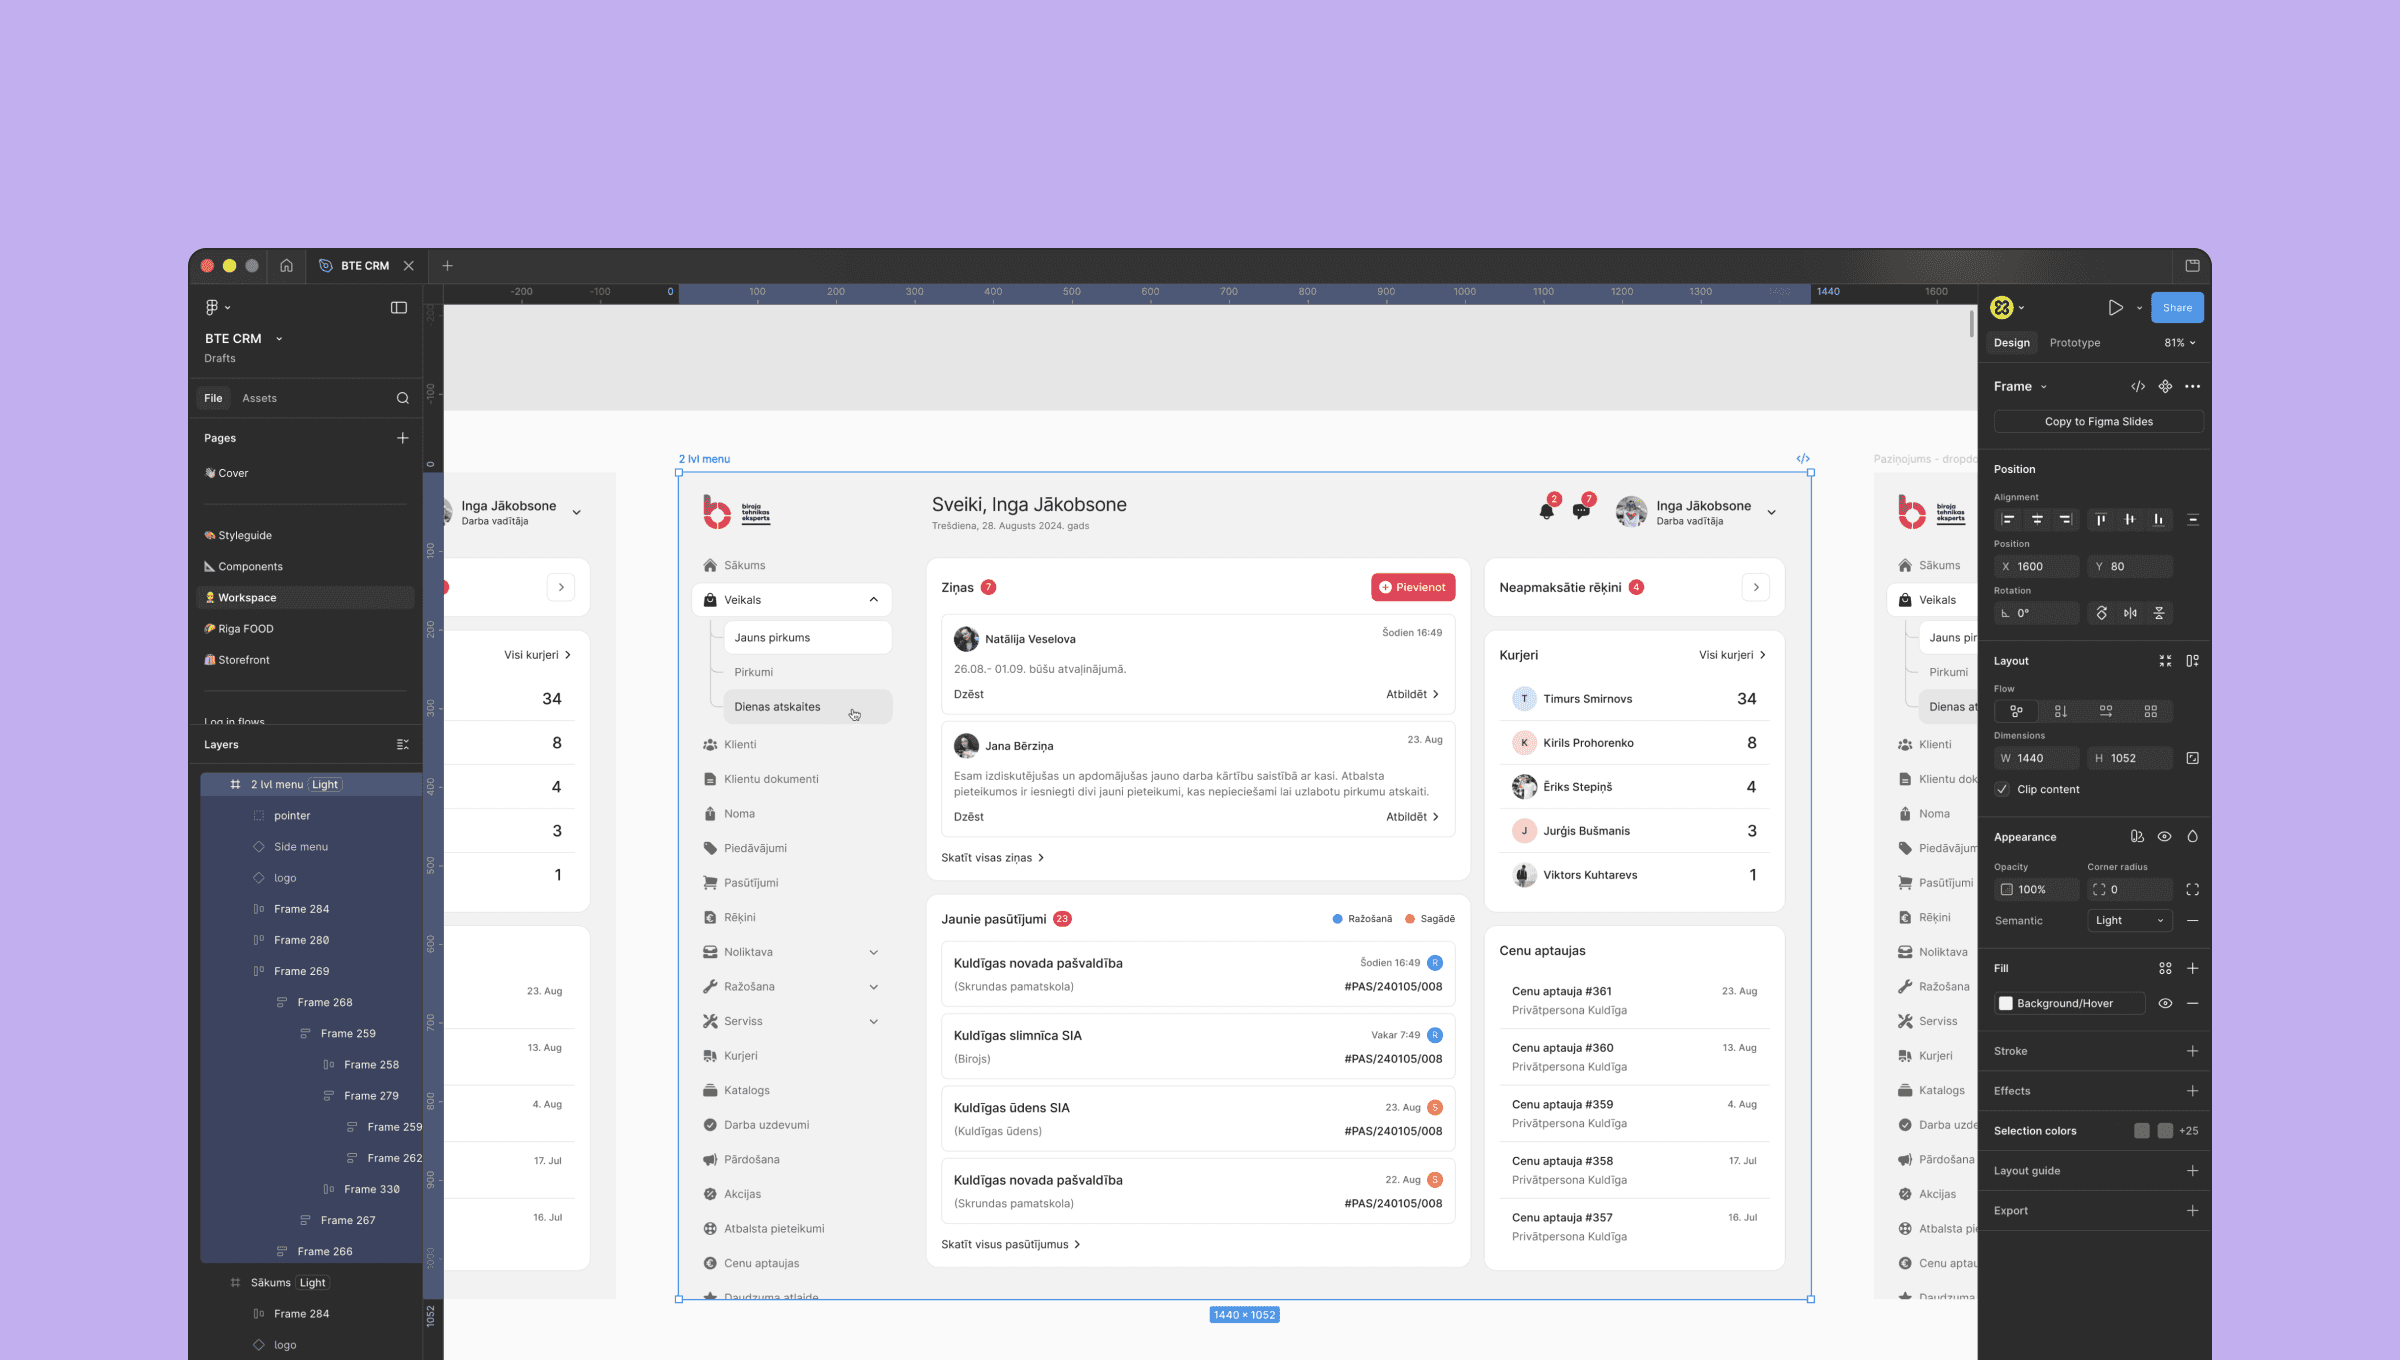
Task: Open the Semantic Light mode dropdown
Action: click(2129, 921)
